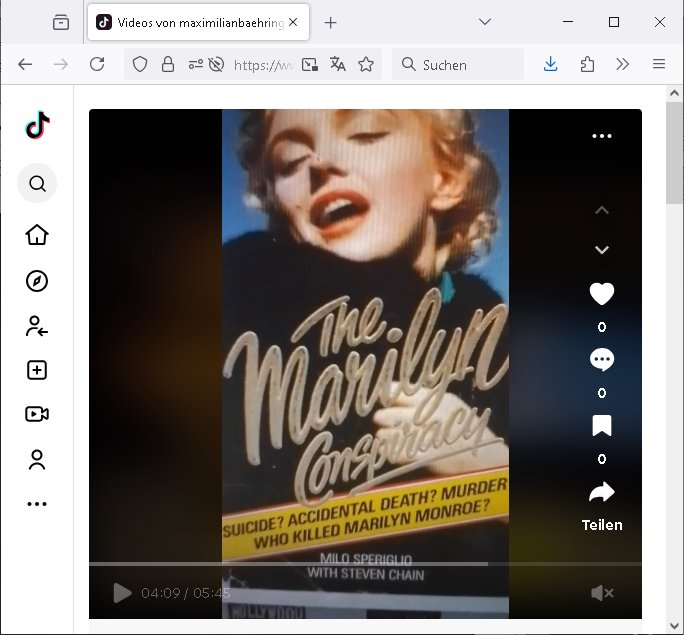Open the site permissions icon

195,65
